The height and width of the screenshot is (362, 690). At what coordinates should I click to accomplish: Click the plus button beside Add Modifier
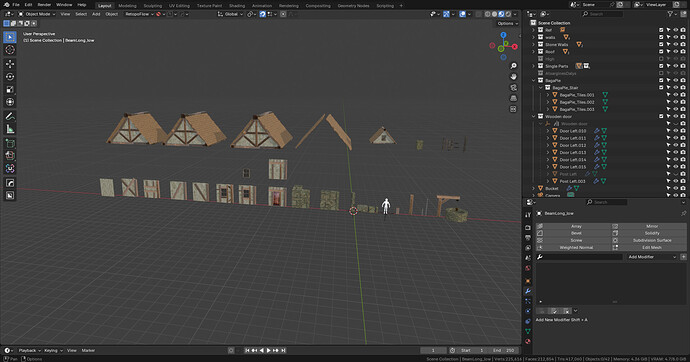(683, 257)
